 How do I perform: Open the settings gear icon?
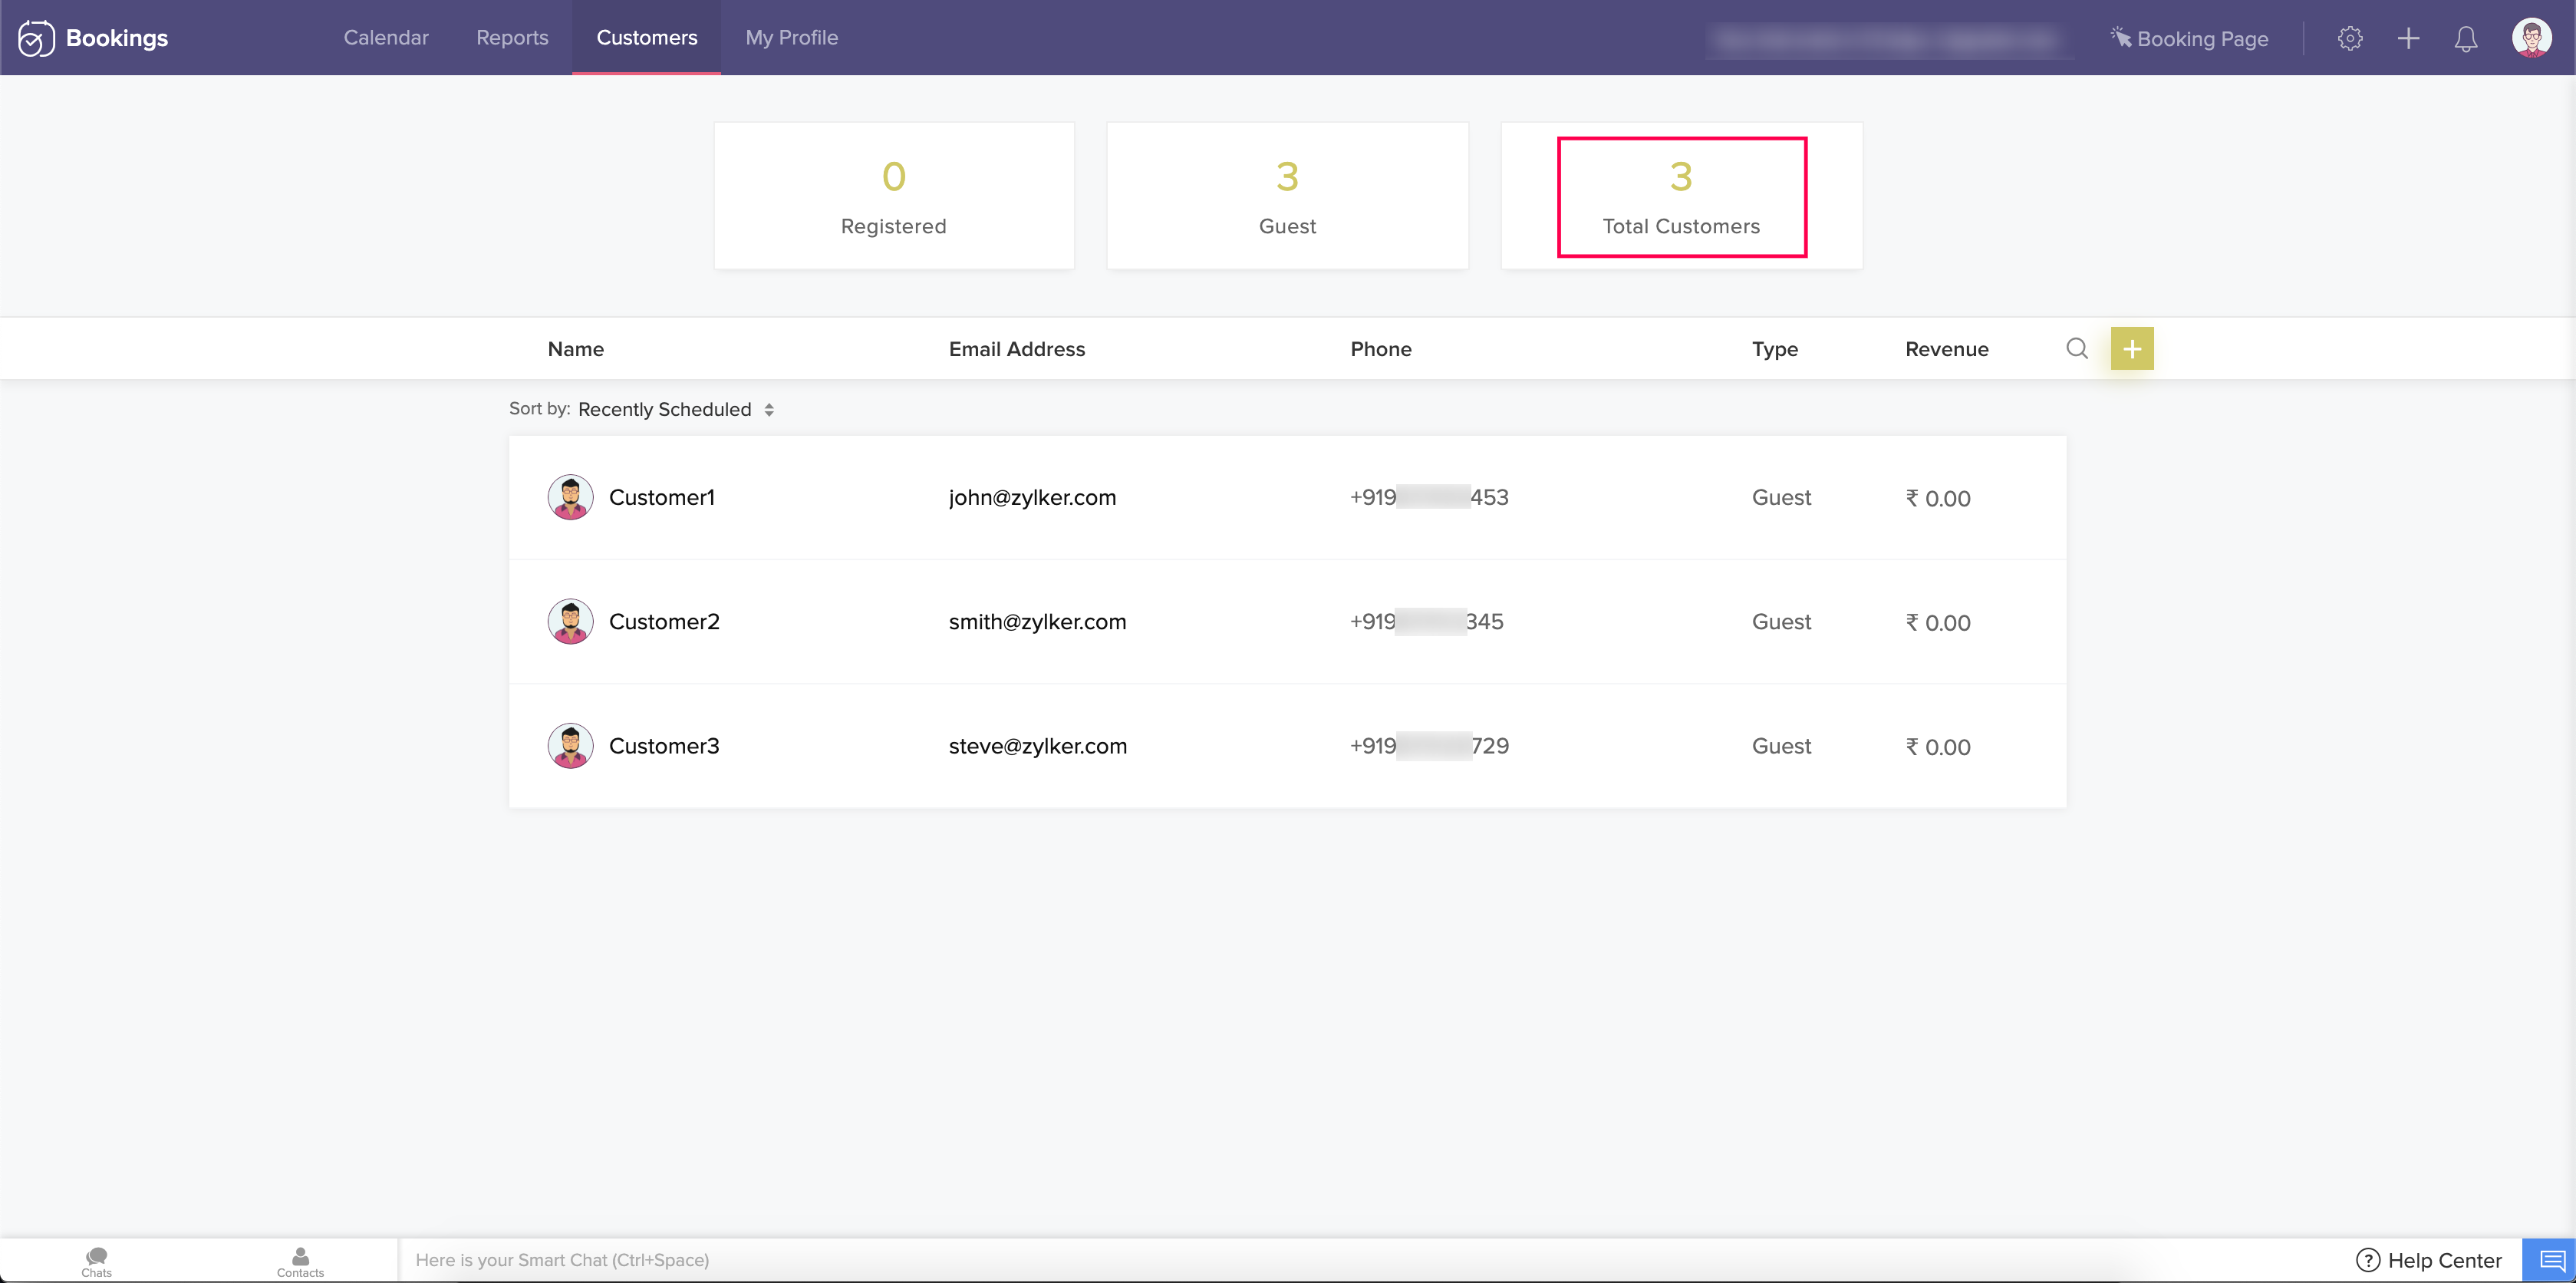tap(2350, 38)
